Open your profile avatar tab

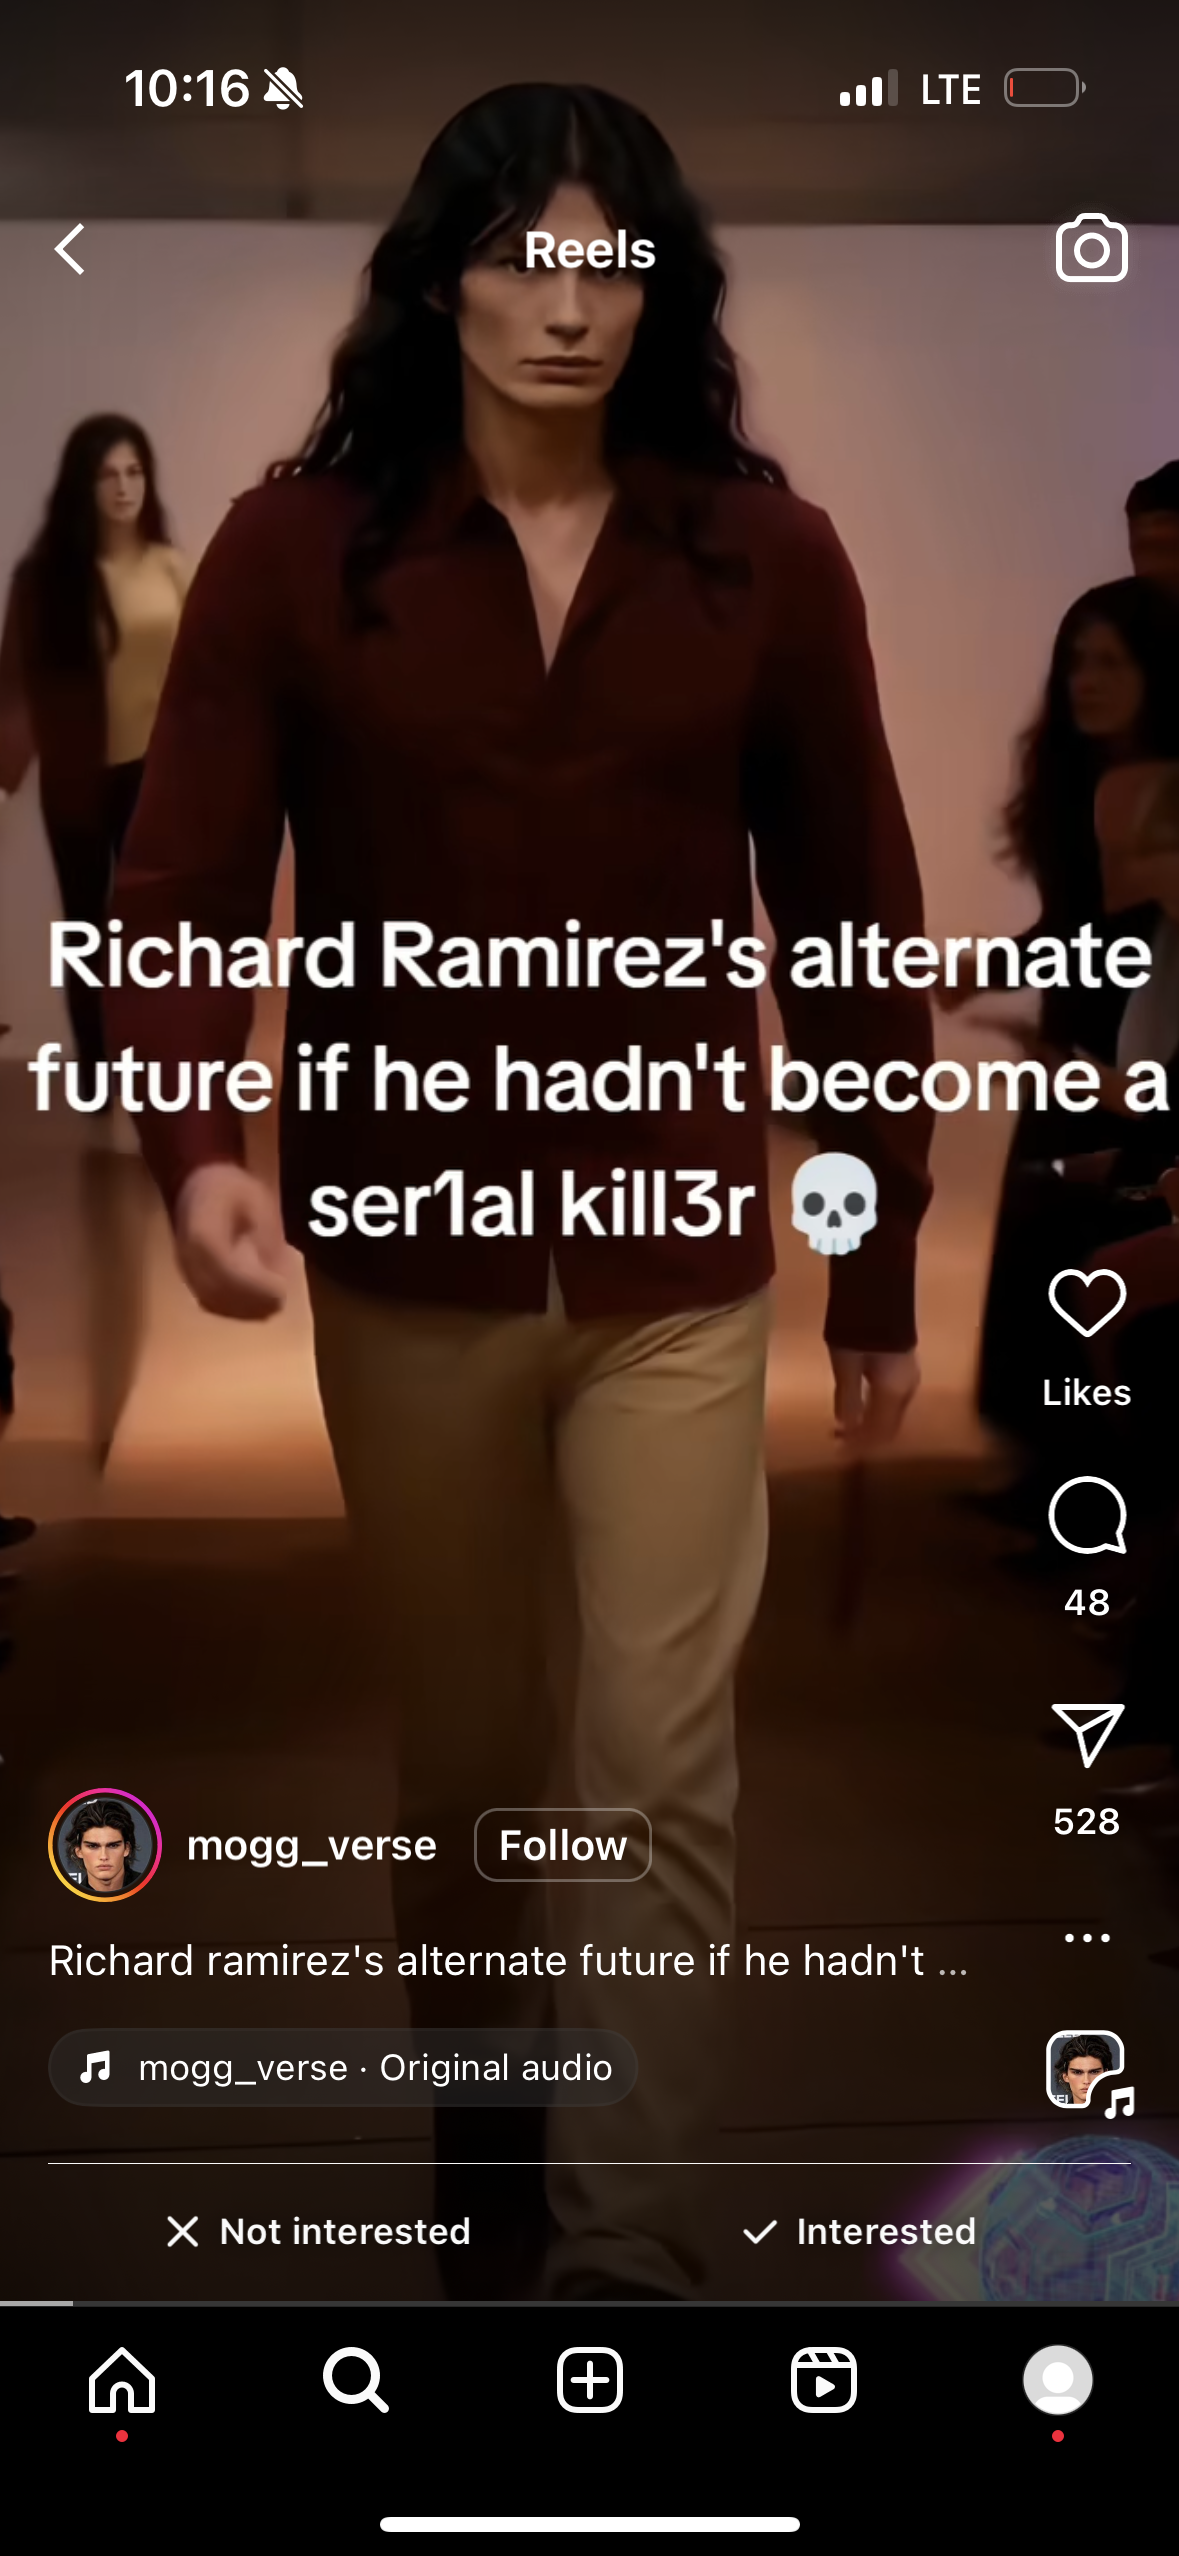click(1058, 2381)
